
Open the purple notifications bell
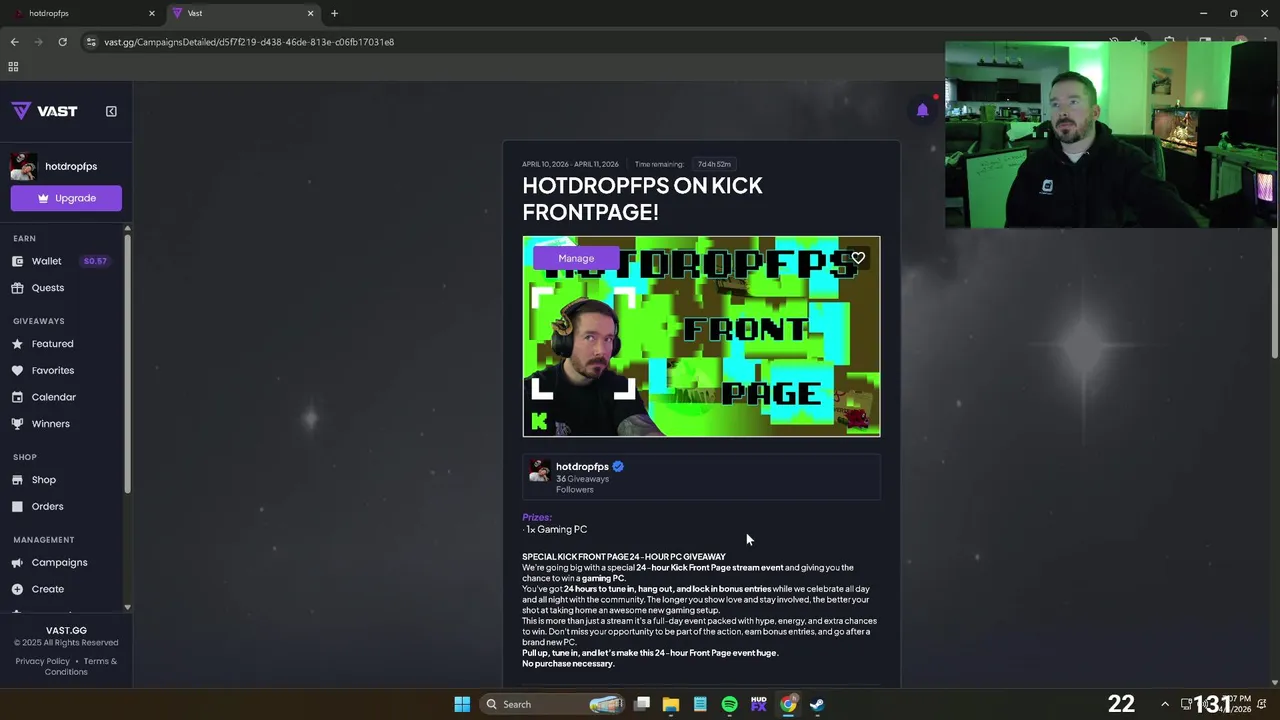922,110
